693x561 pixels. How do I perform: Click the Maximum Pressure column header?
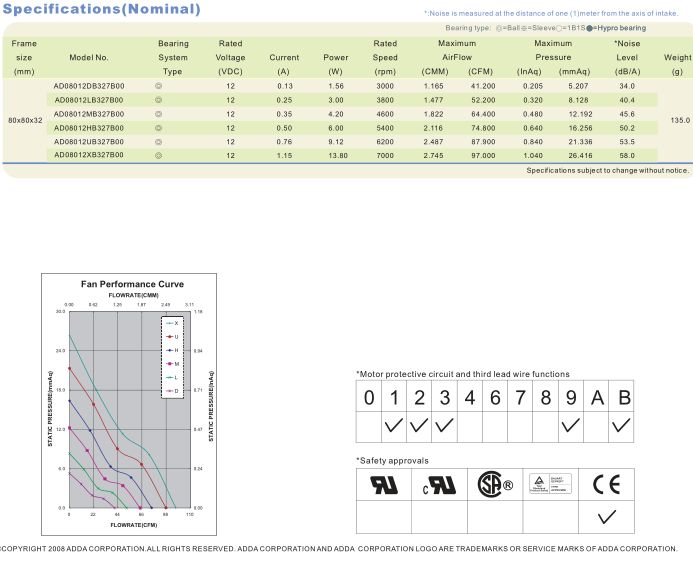pos(553,50)
